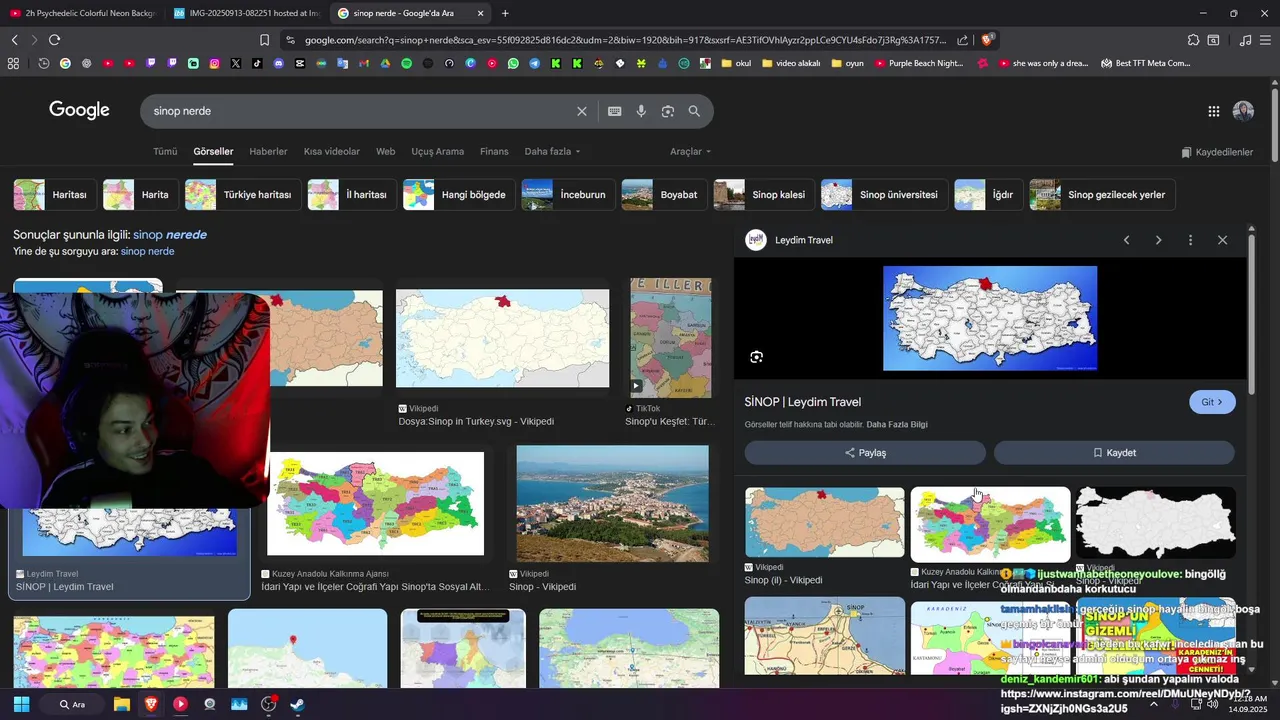This screenshot has height=720, width=1280.
Task: Click the Kaydet button
Action: [x=1114, y=453]
